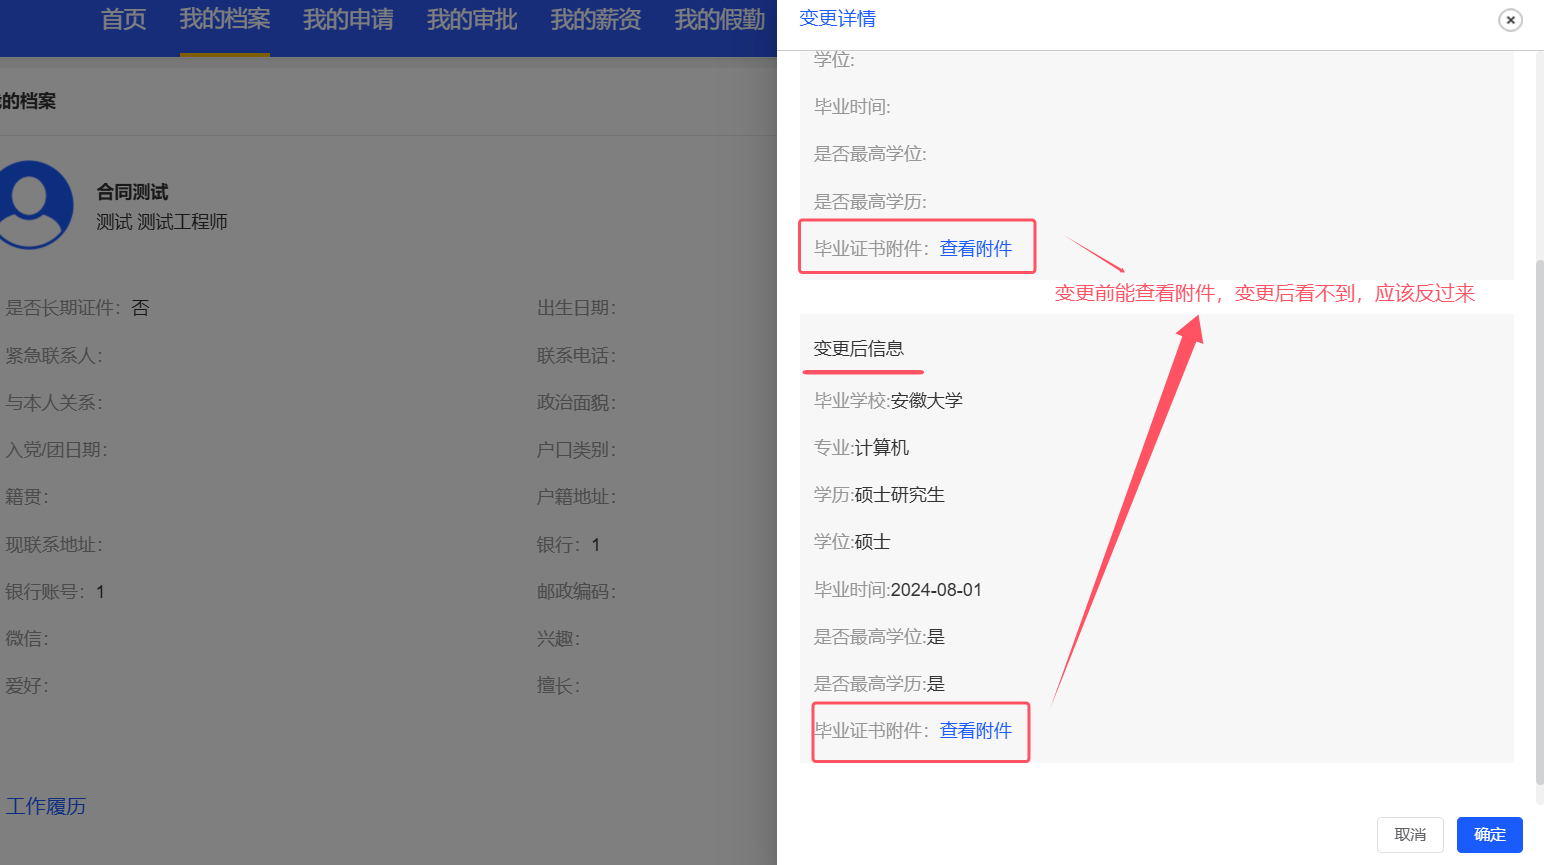Click the 户口类别 label
Screen dimensions: 1544x865
tap(576, 450)
